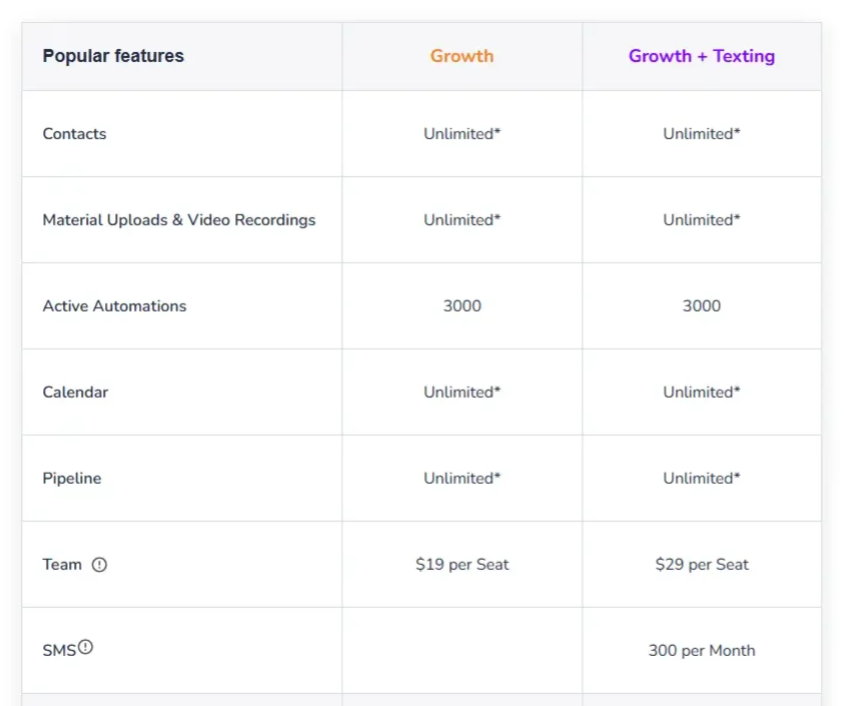Select the Growth + Texting column header
The height and width of the screenshot is (706, 844).
pyautogui.click(x=701, y=56)
